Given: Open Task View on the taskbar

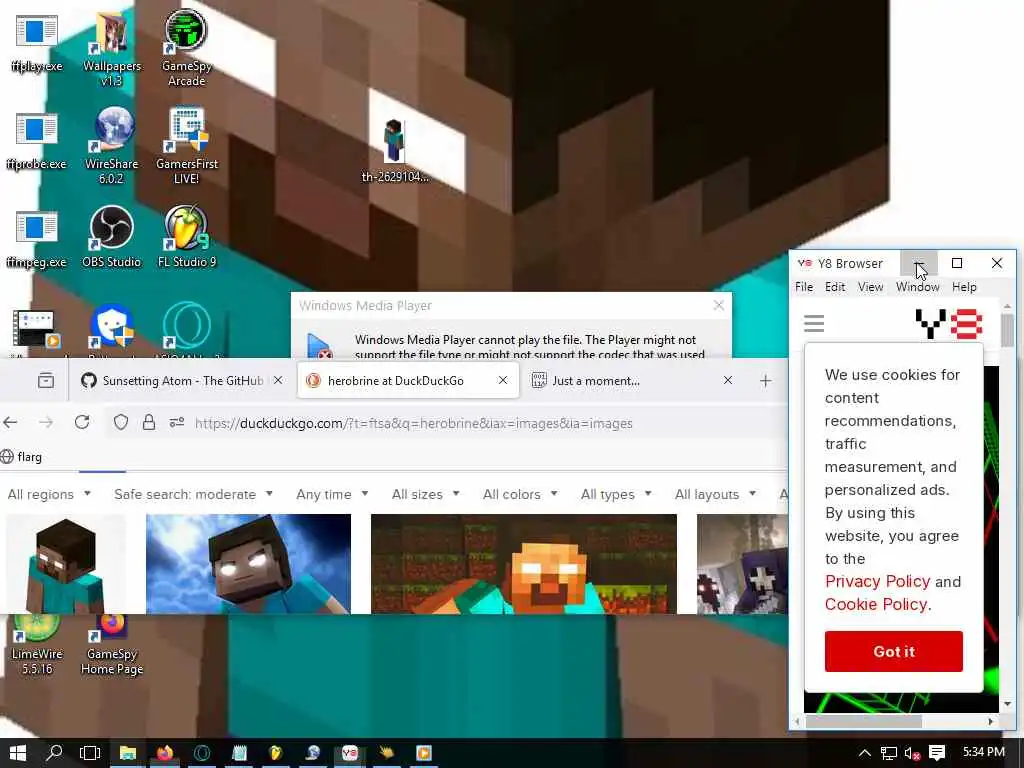Looking at the screenshot, I should [89, 753].
